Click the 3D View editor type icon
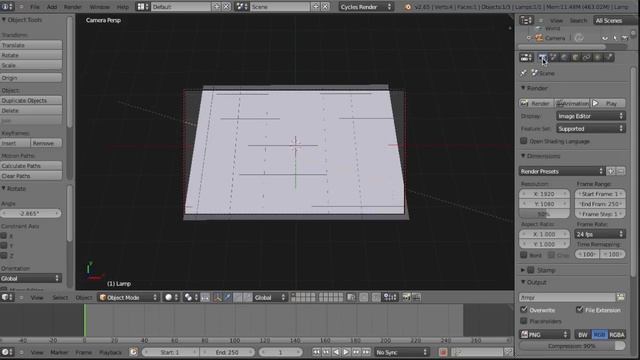The height and width of the screenshot is (360, 640). (x=7, y=297)
